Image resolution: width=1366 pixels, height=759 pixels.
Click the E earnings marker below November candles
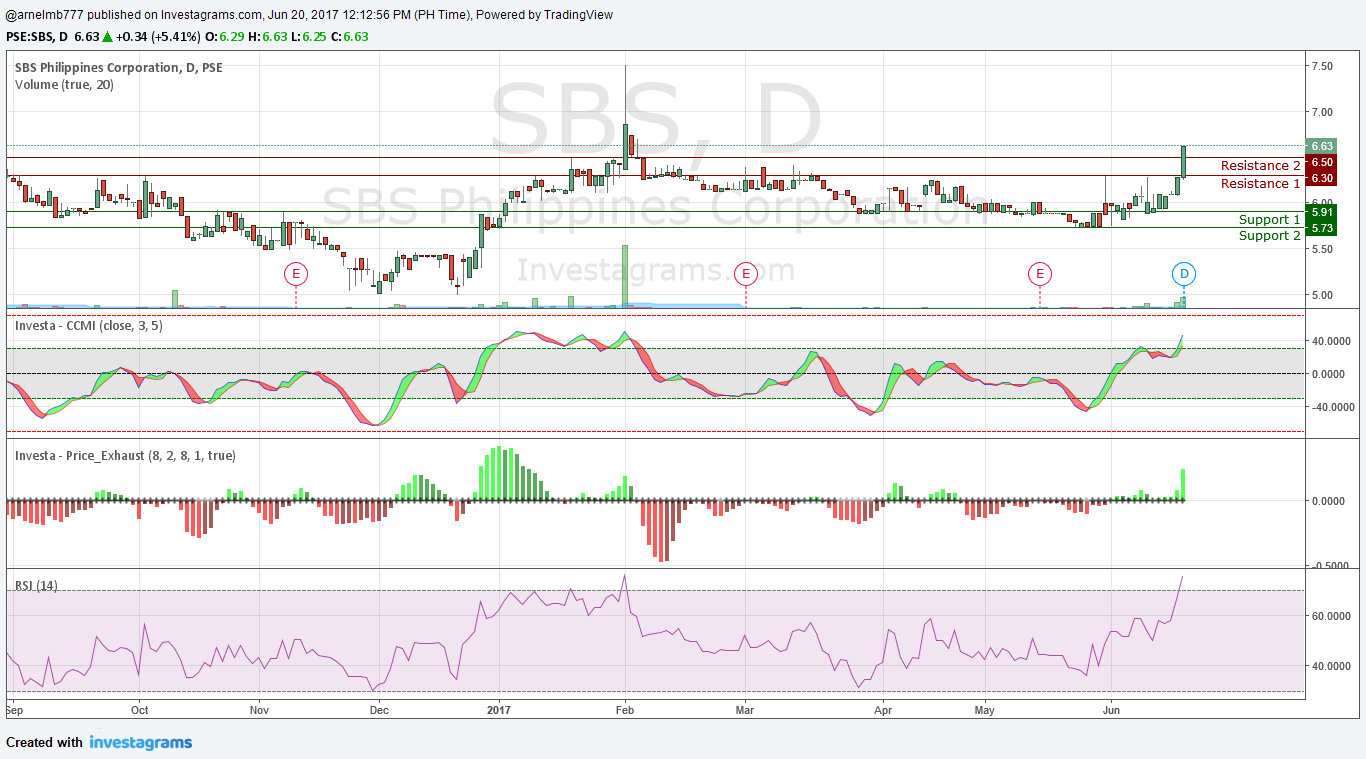(295, 273)
